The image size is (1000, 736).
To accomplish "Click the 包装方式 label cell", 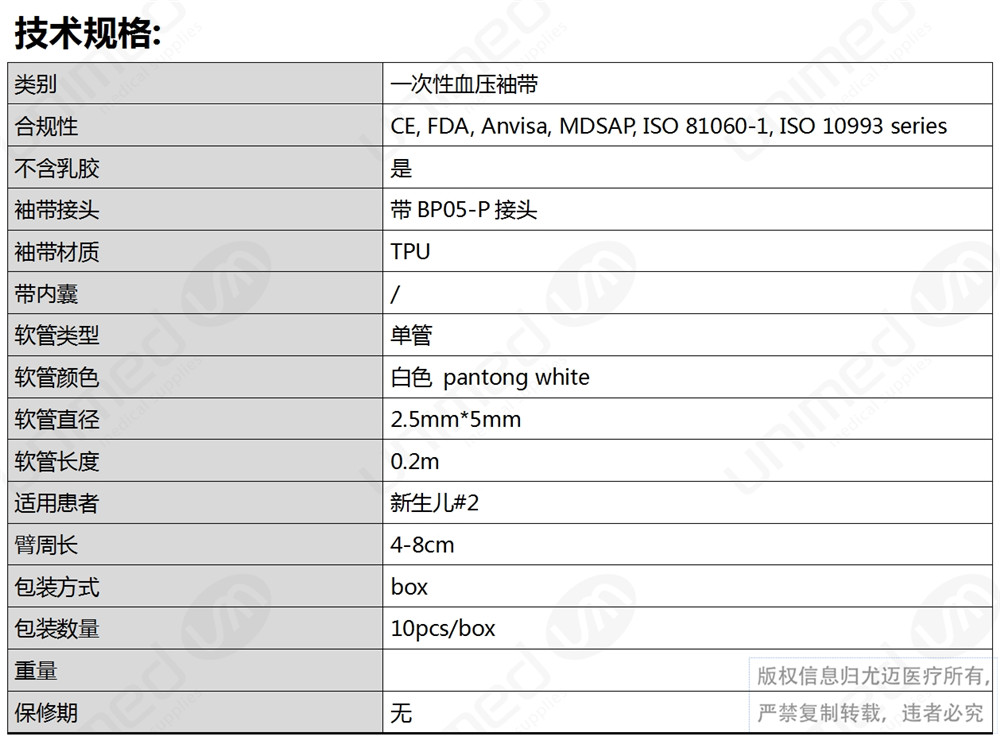I will click(195, 587).
